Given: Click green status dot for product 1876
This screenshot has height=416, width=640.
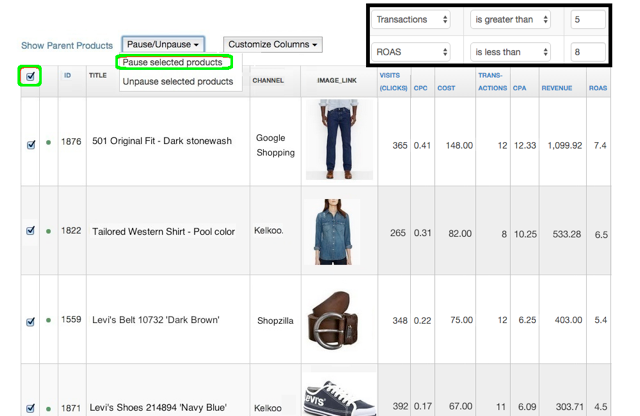Looking at the screenshot, I should pos(48,144).
